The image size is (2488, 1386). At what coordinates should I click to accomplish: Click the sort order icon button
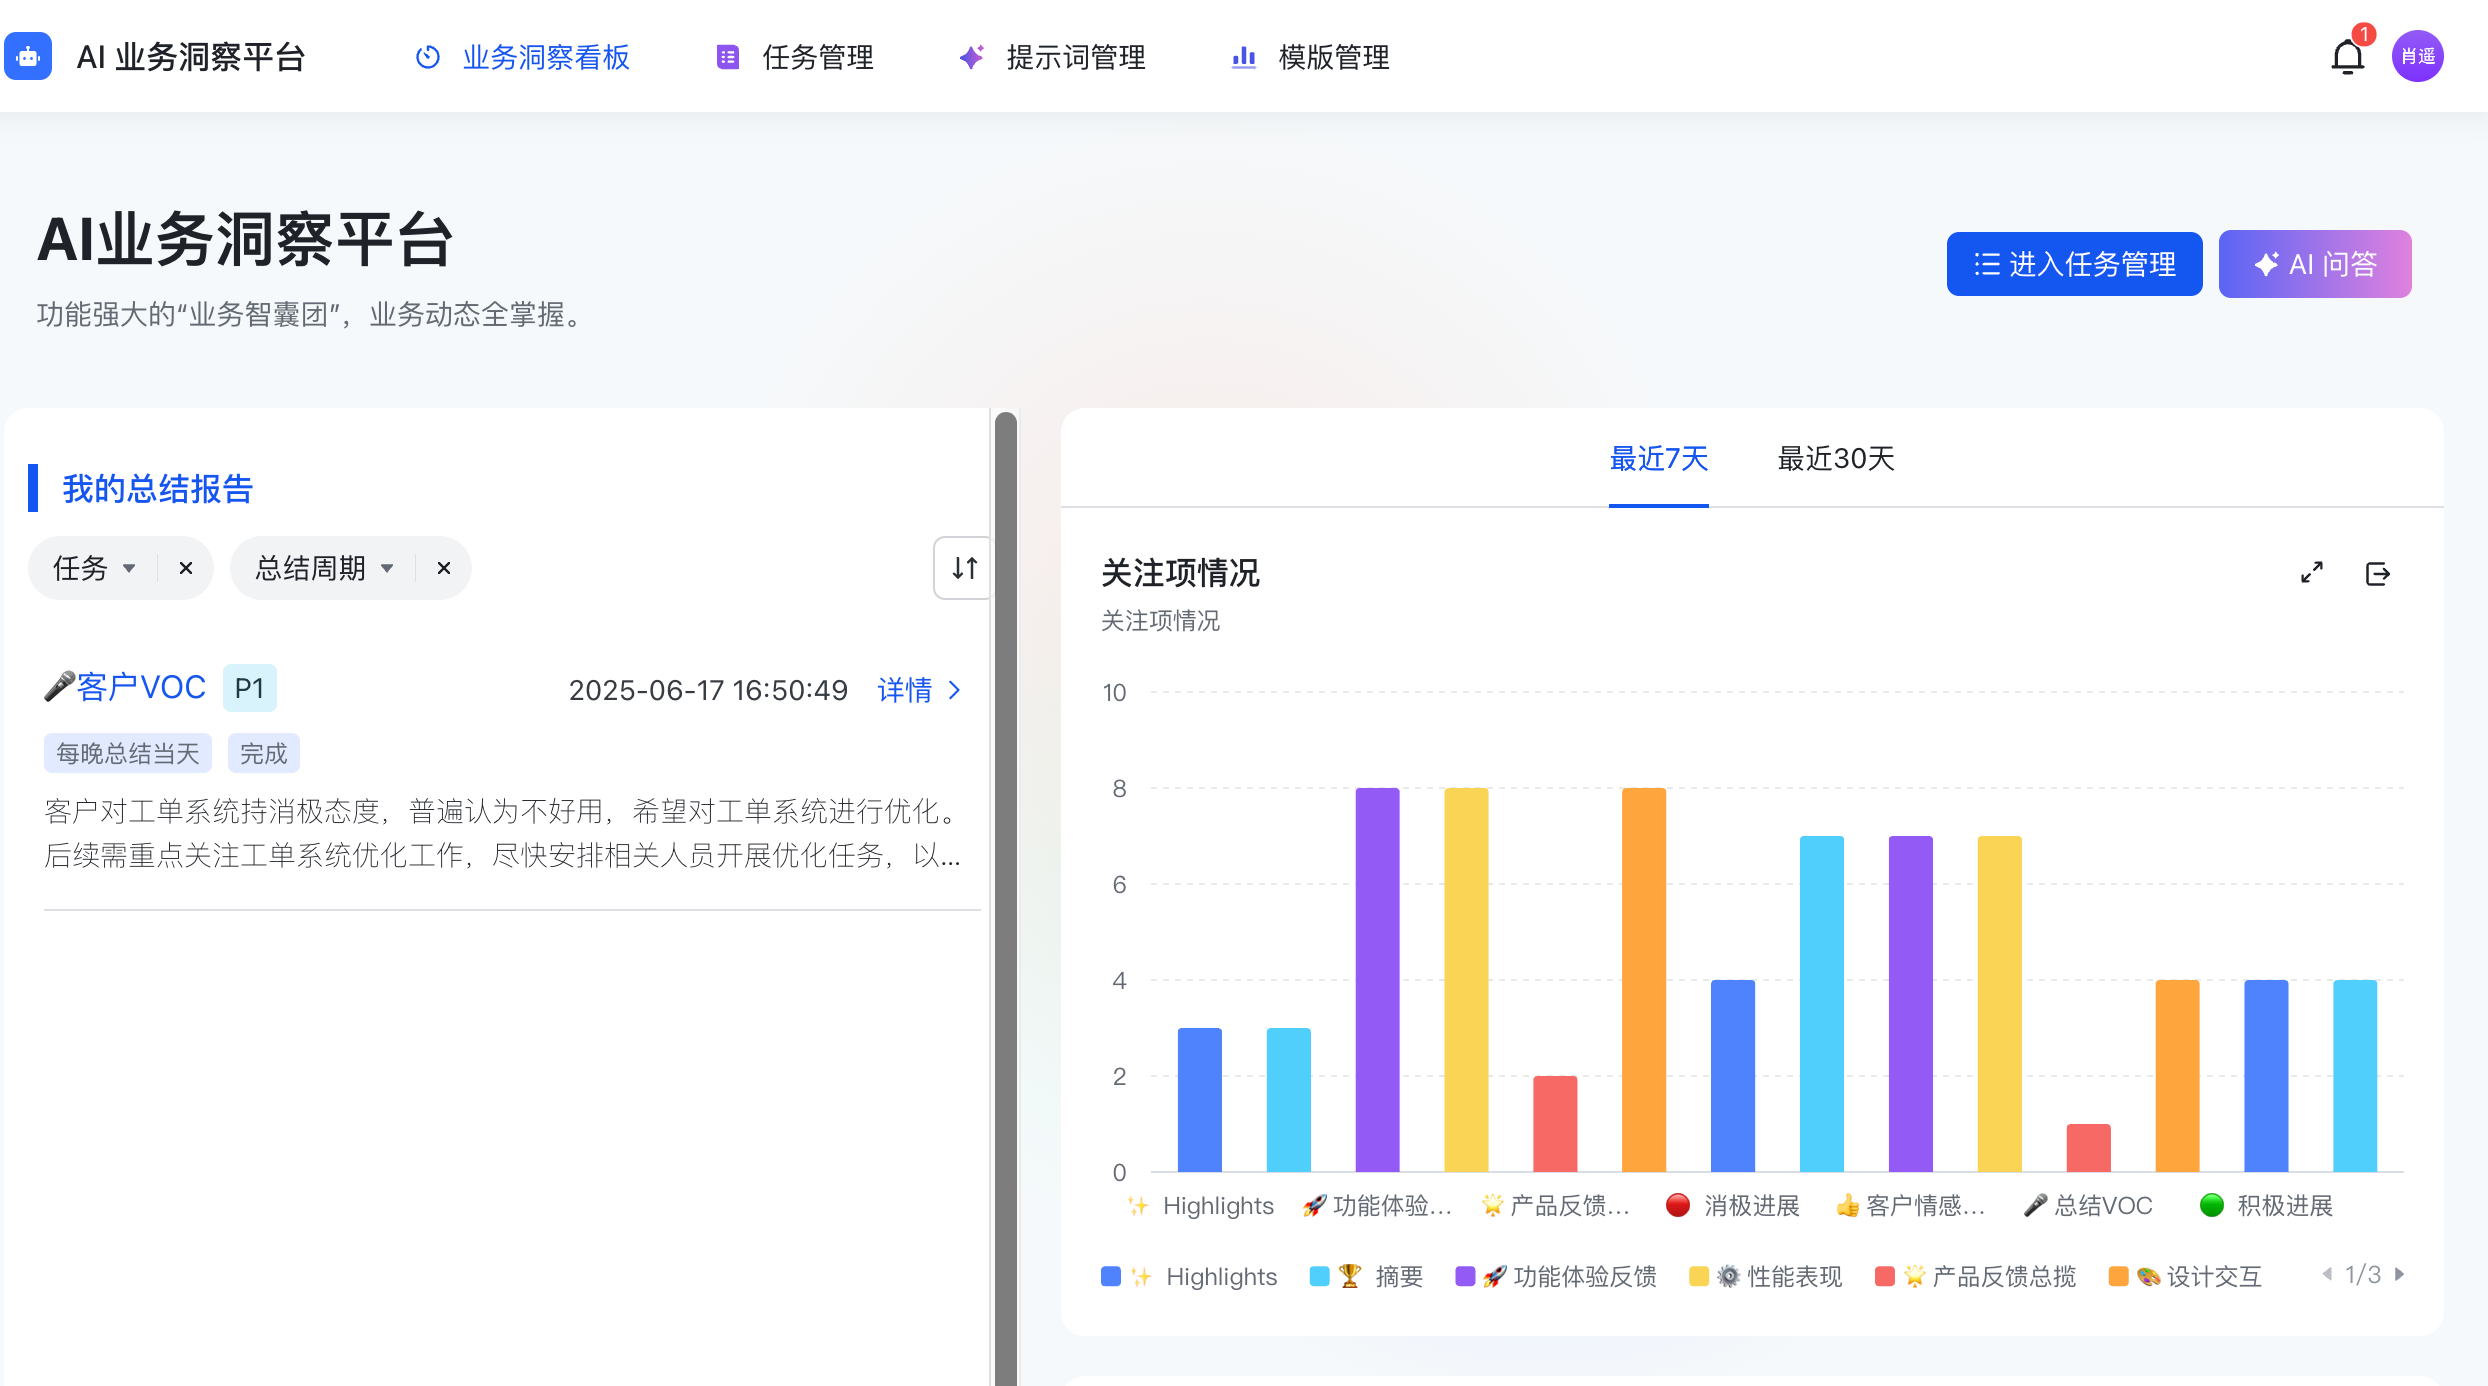[964, 568]
